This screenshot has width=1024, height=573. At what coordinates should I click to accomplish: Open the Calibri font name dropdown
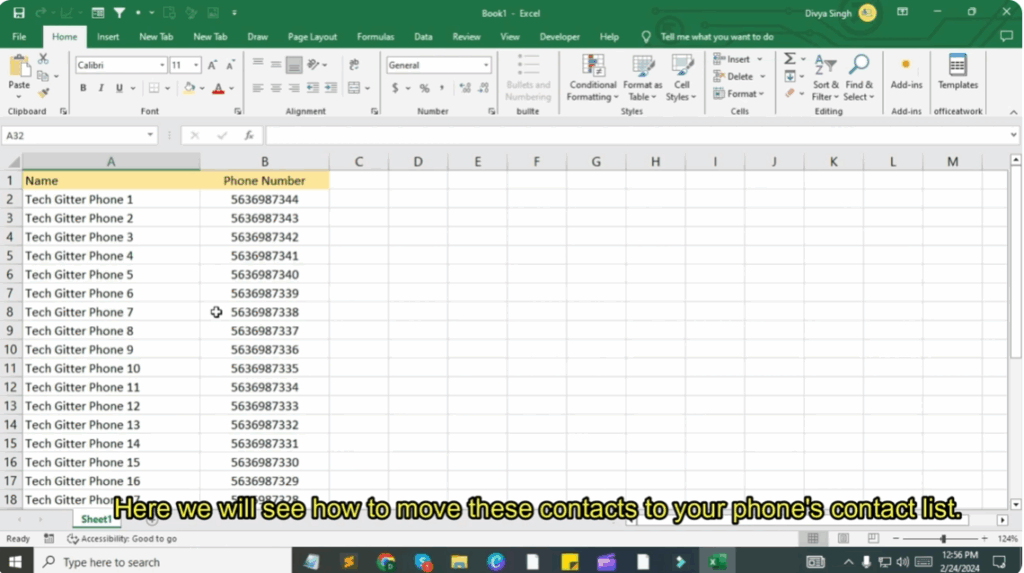[x=162, y=65]
